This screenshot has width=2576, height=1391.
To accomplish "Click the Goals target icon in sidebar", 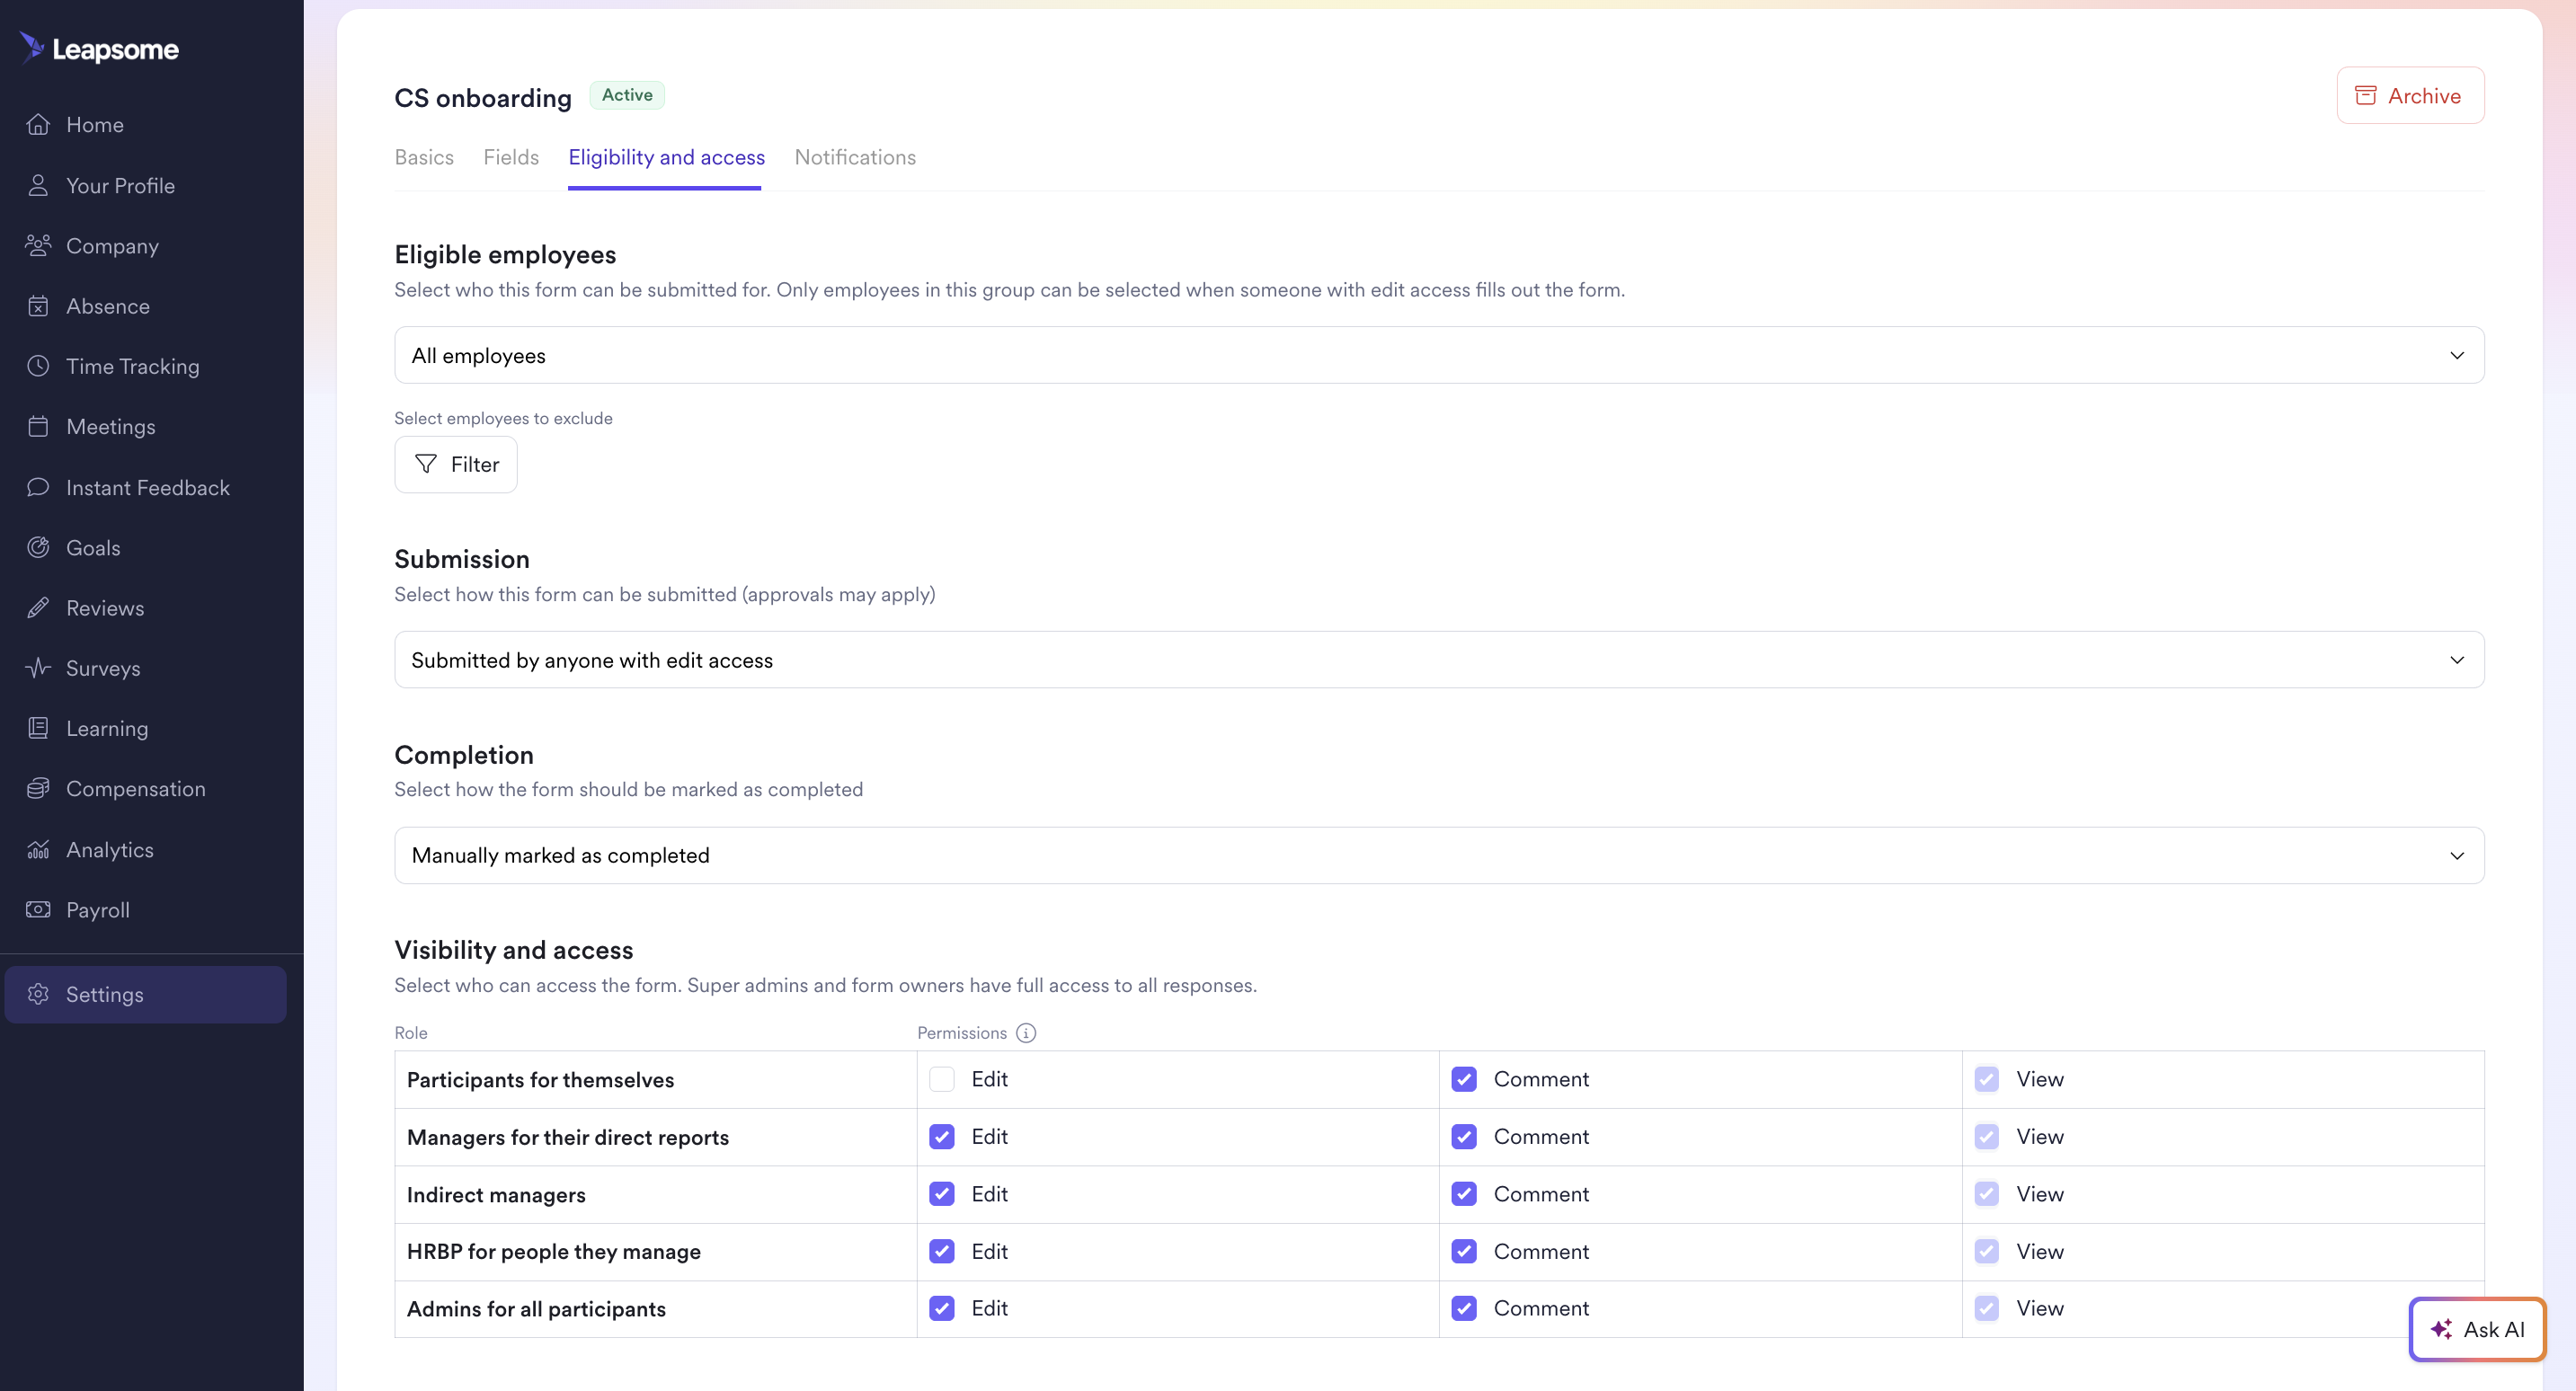I will (38, 547).
